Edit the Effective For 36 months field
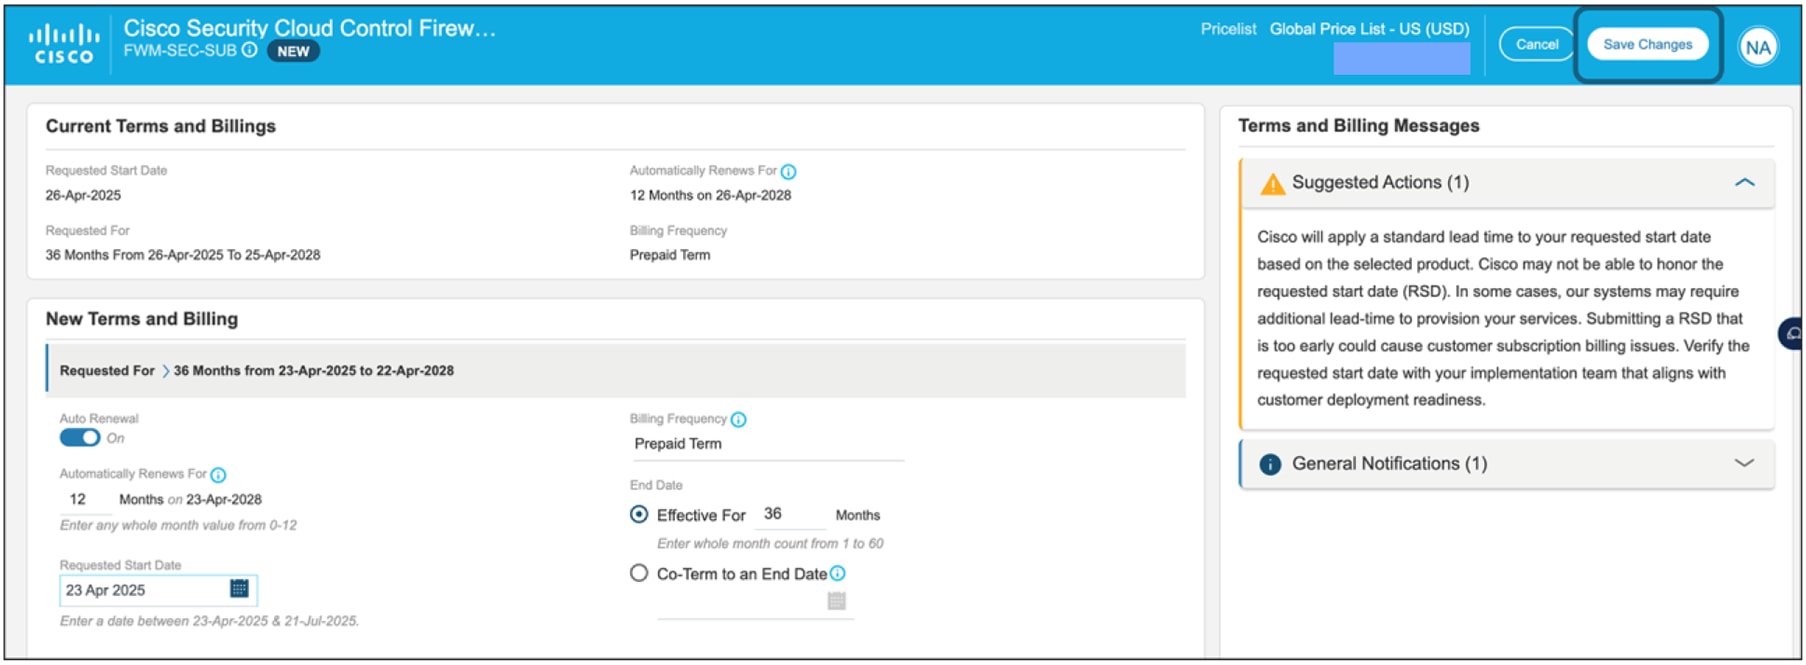 (790, 514)
